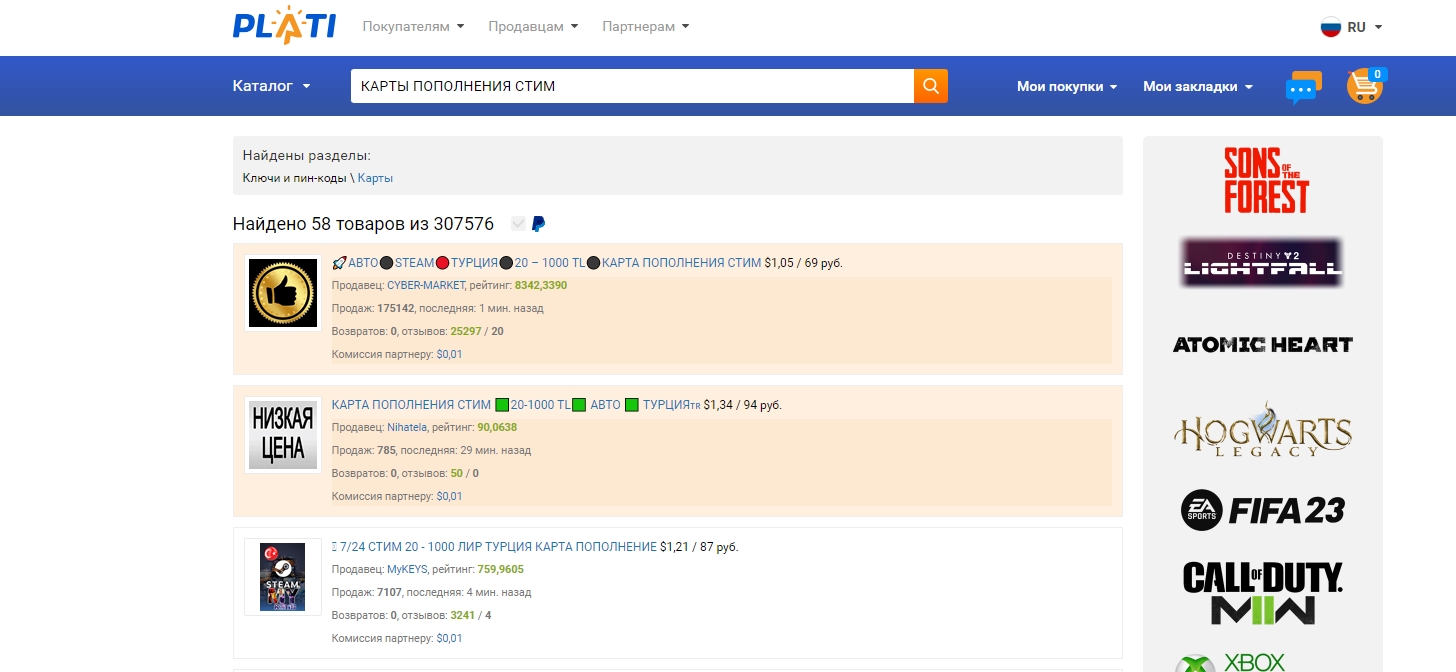Open the Destiny 2 Lightfall banner
Screen dimensions: 1456x672
pyautogui.click(x=1262, y=263)
